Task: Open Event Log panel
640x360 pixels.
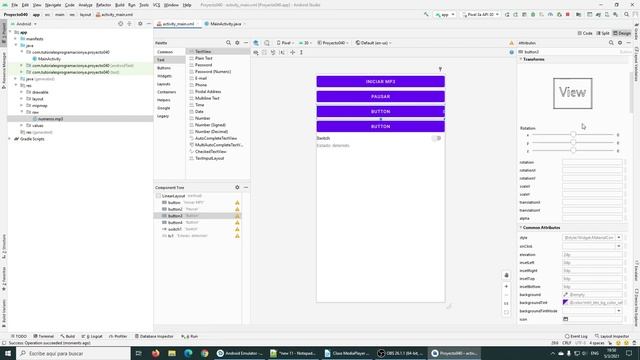Action: [576, 336]
